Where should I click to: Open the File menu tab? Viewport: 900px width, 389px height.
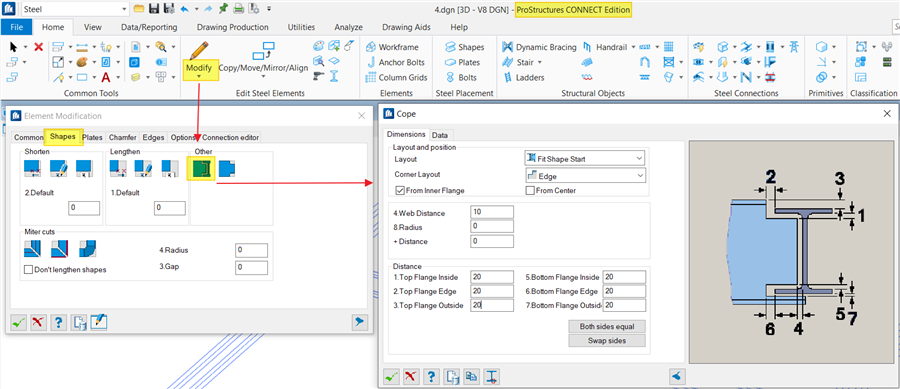[17, 27]
